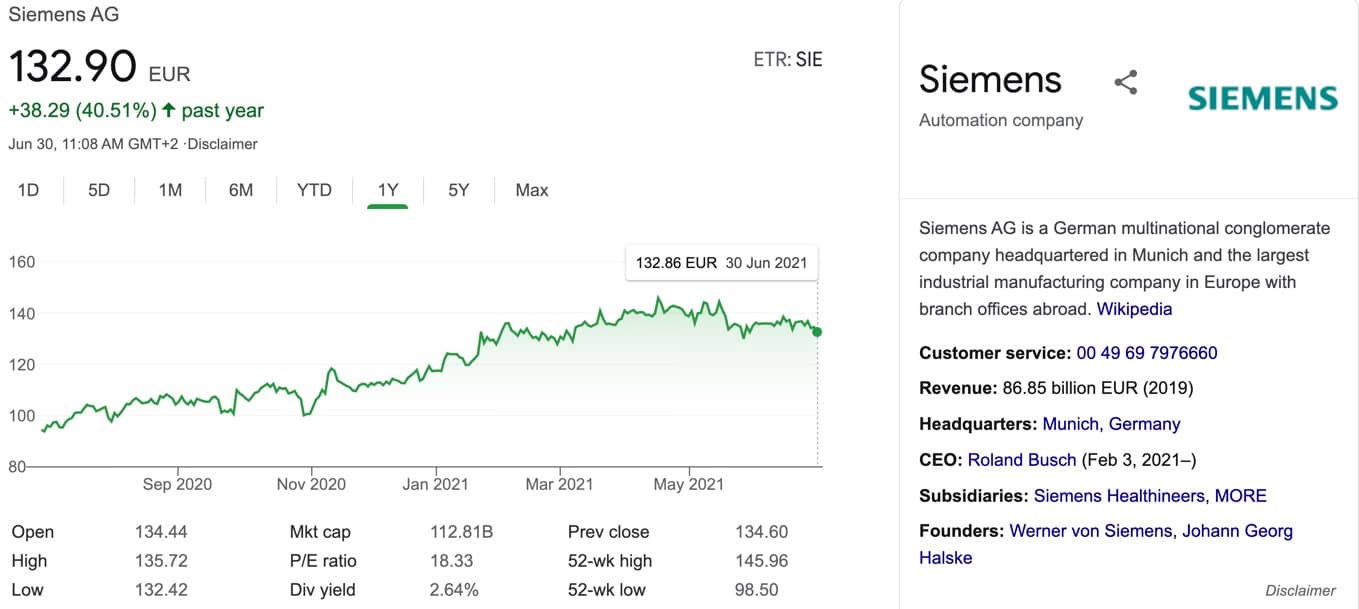
Task: Click the Automation company subtitle
Action: [1001, 120]
